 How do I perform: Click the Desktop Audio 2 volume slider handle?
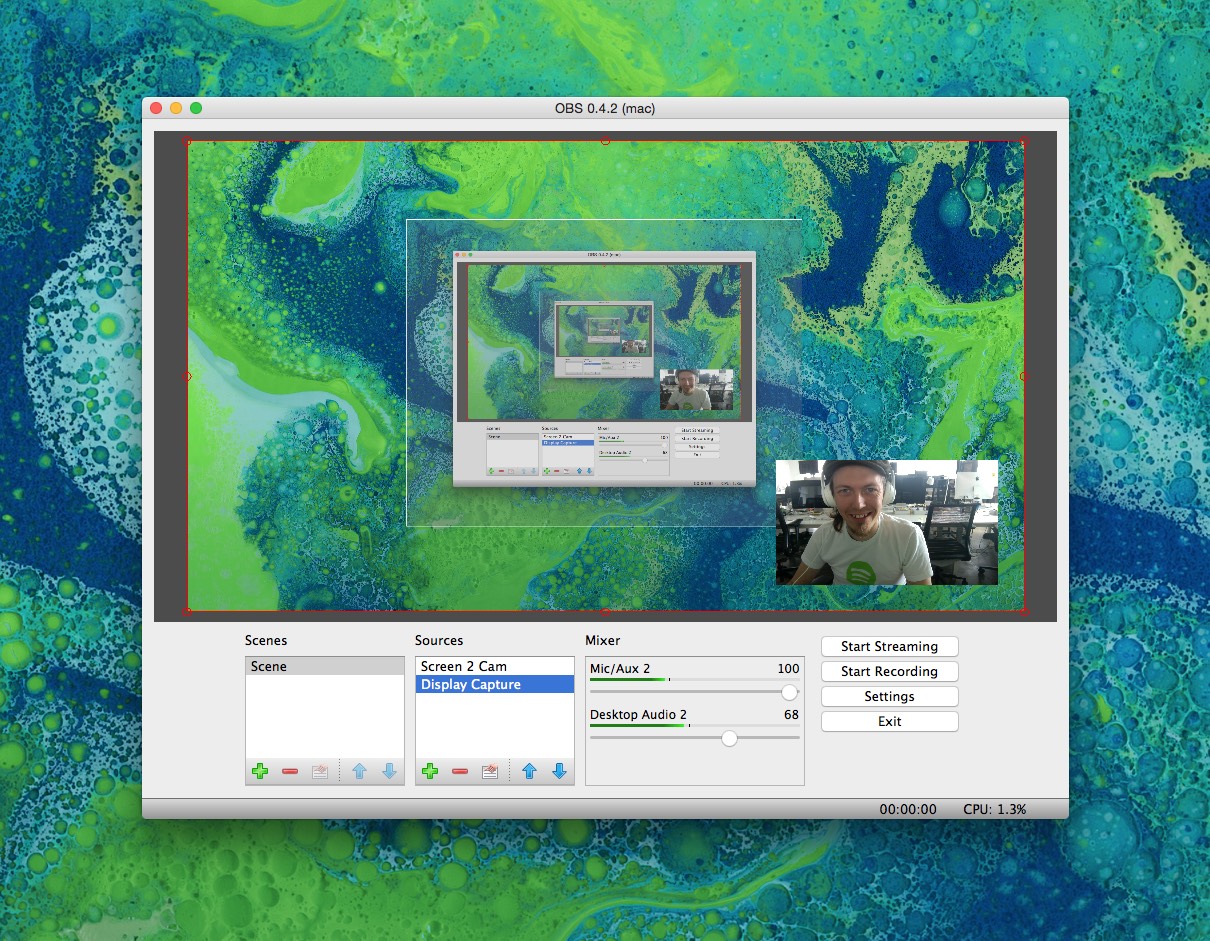[729, 738]
